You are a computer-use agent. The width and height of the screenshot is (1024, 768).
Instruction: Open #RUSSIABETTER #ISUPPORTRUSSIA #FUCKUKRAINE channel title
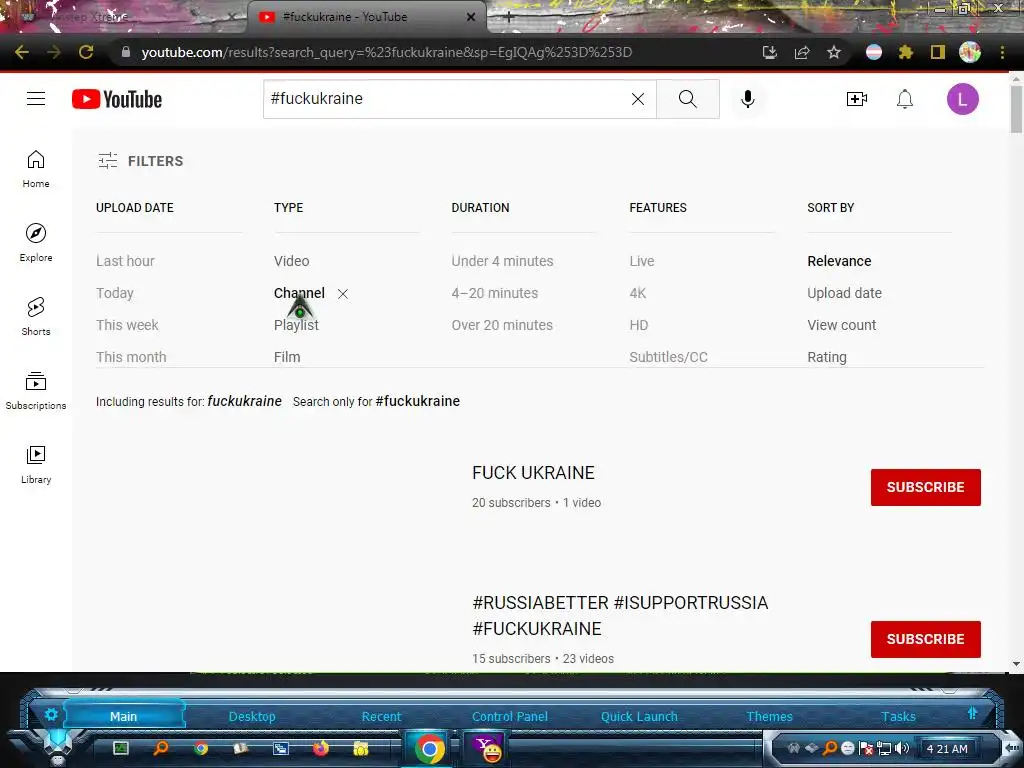620,615
